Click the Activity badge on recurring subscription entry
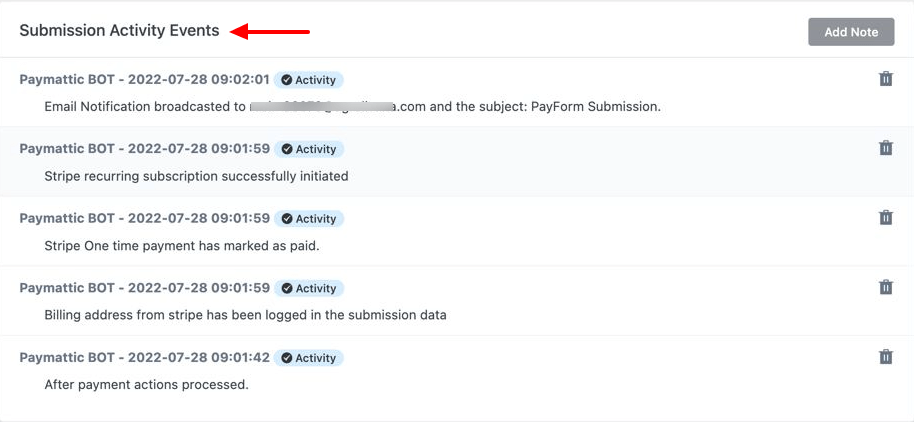The height and width of the screenshot is (422, 914). [x=309, y=149]
